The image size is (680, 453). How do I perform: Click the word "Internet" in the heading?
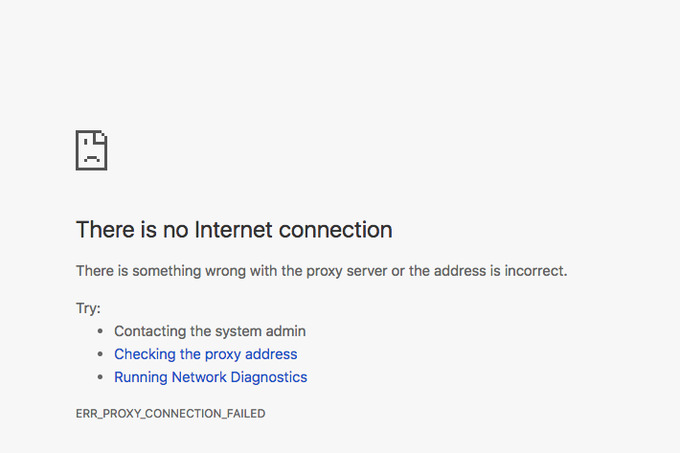[x=234, y=230]
